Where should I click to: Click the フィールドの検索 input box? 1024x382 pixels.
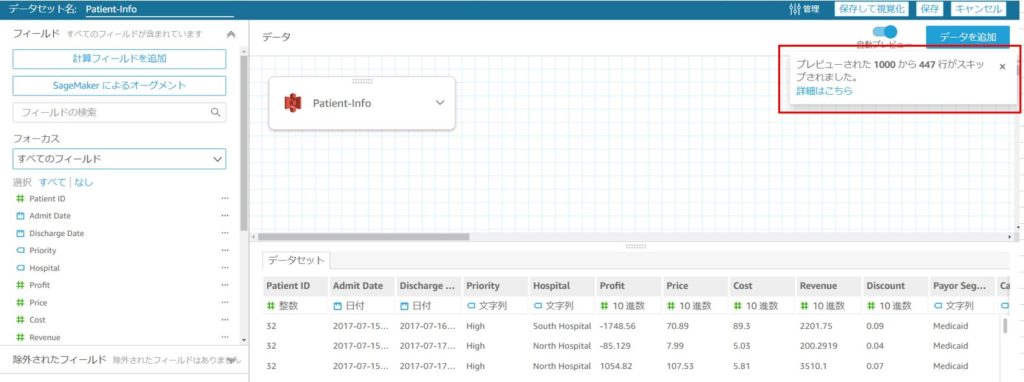click(120, 112)
